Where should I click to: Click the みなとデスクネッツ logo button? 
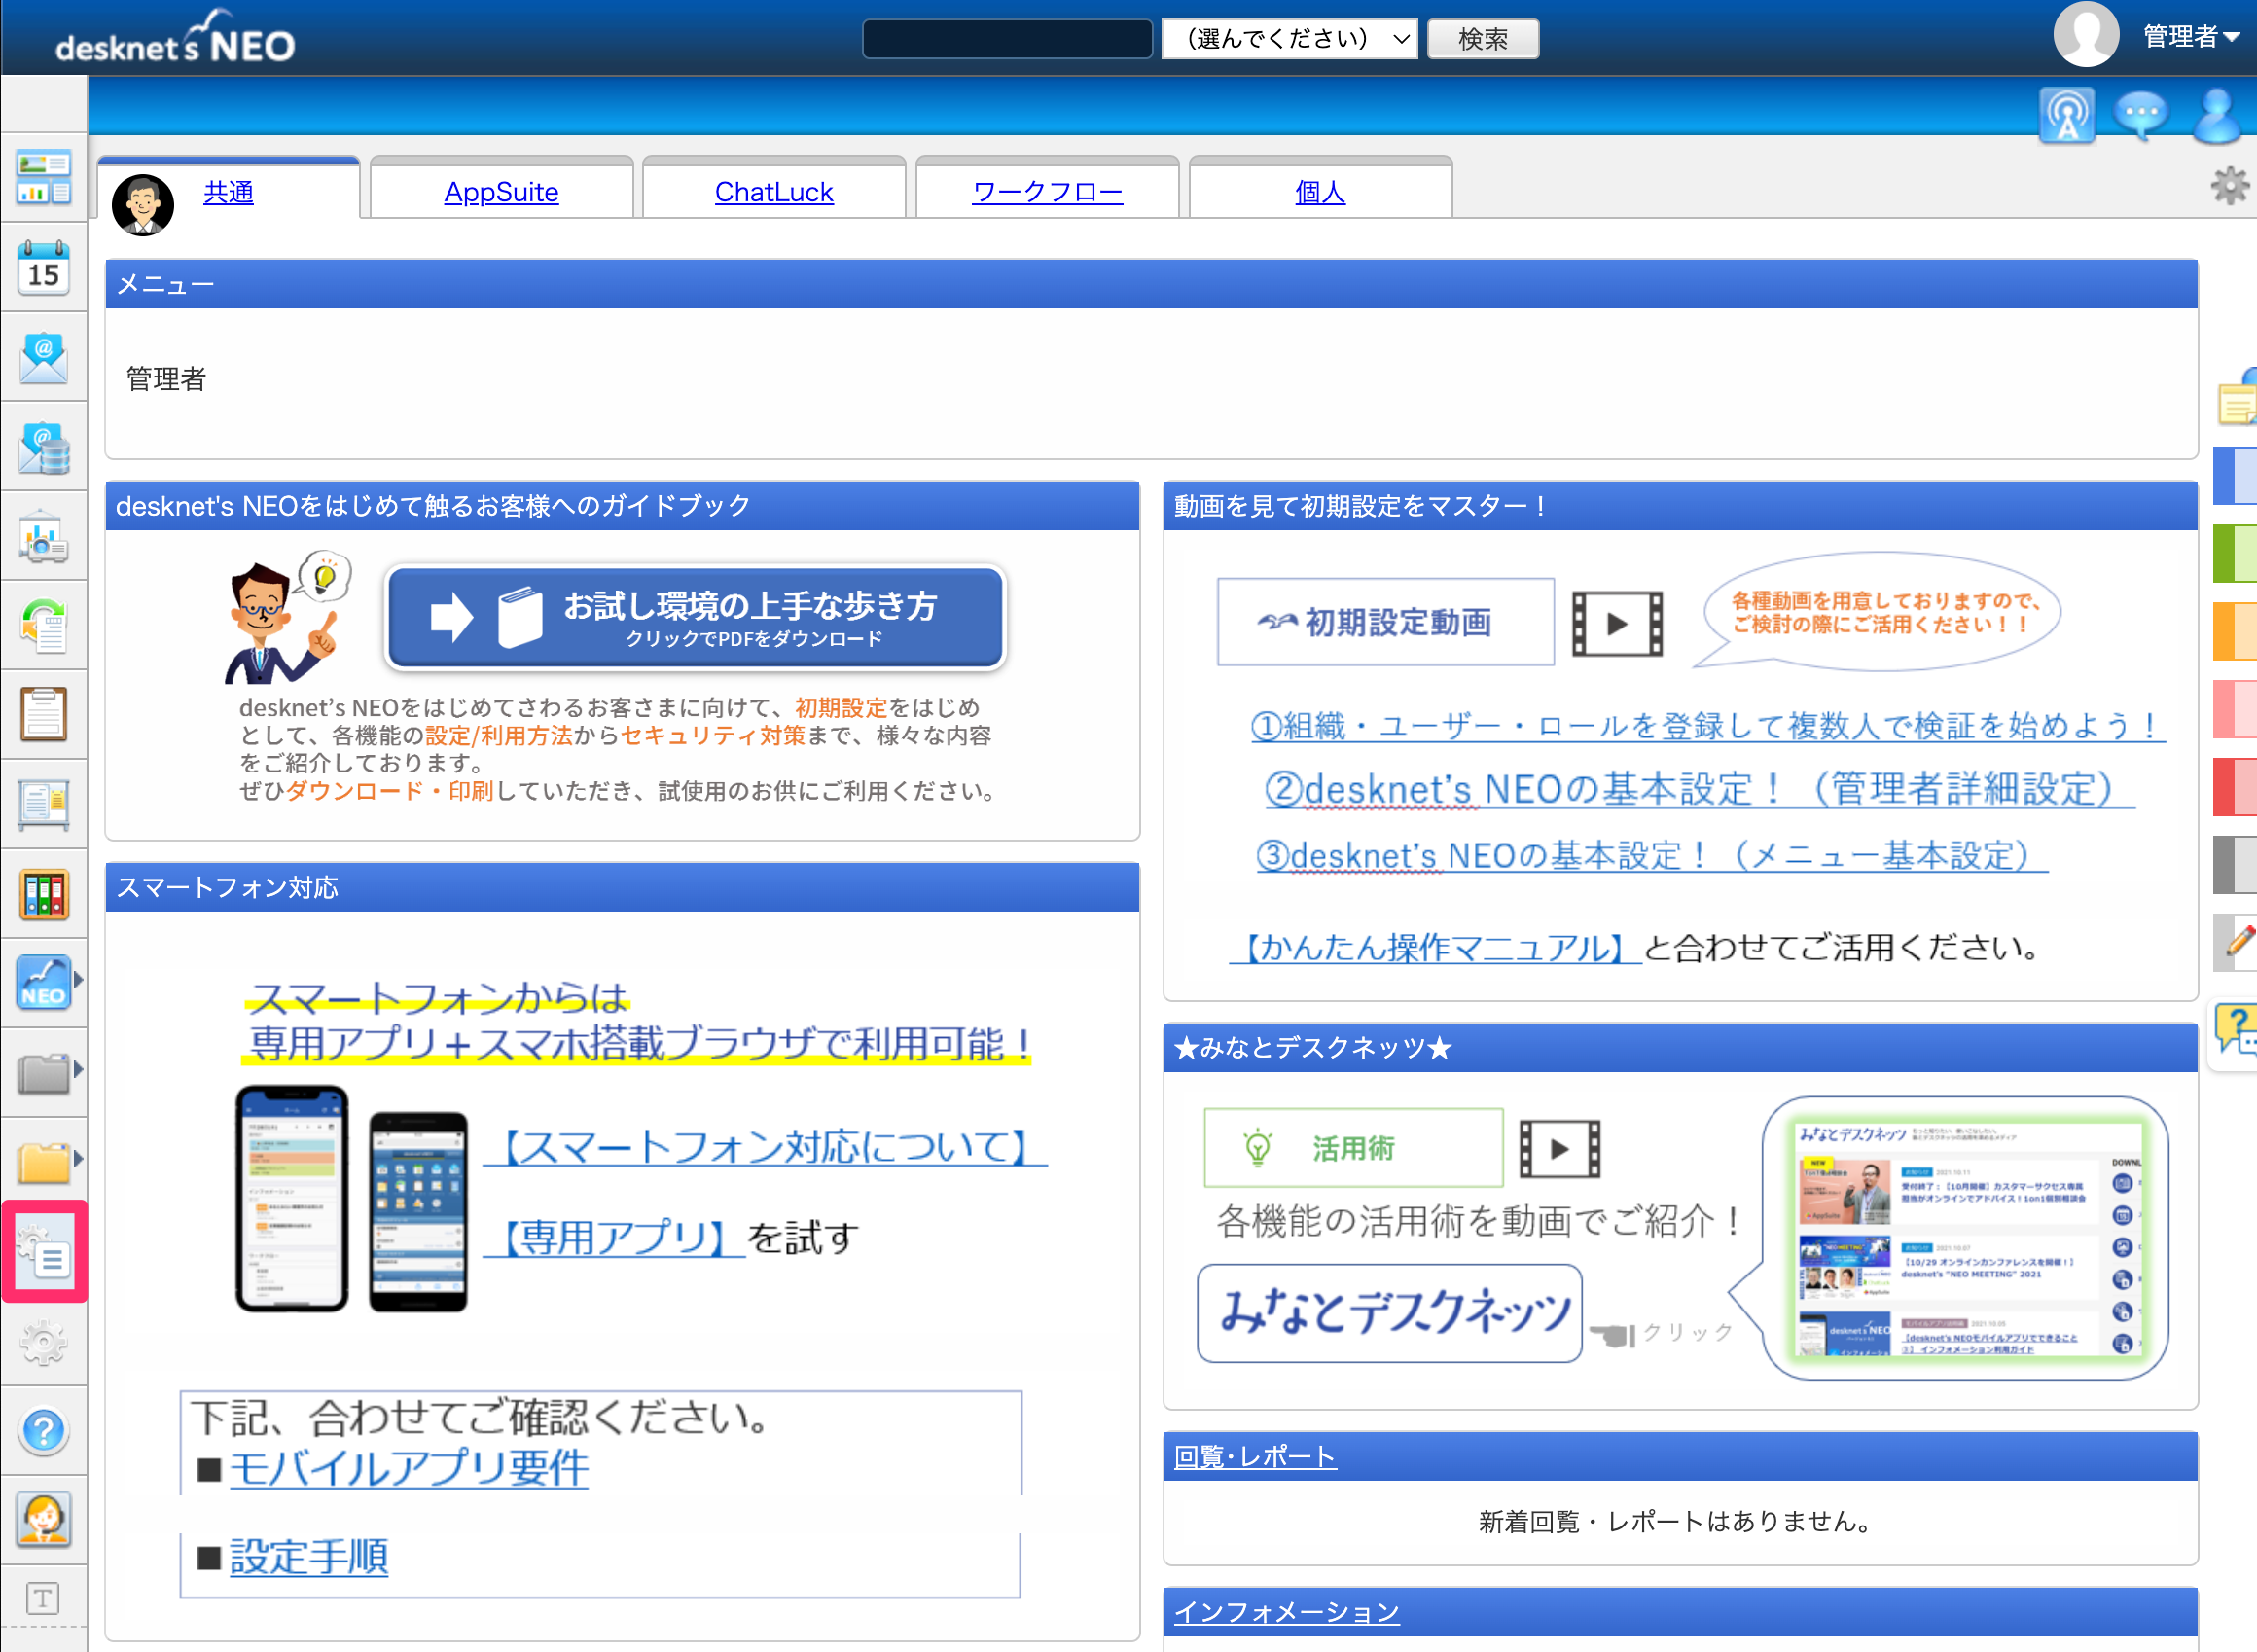tap(1390, 1312)
